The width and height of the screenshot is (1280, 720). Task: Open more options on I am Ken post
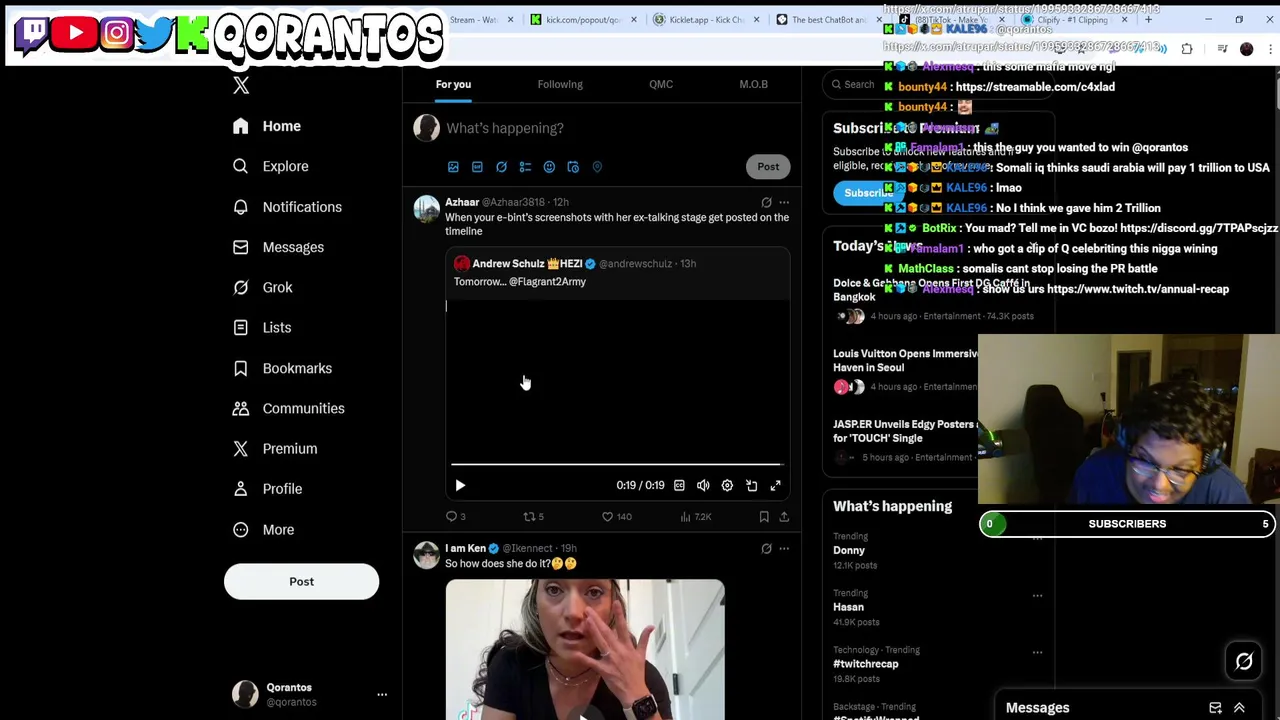(x=784, y=549)
